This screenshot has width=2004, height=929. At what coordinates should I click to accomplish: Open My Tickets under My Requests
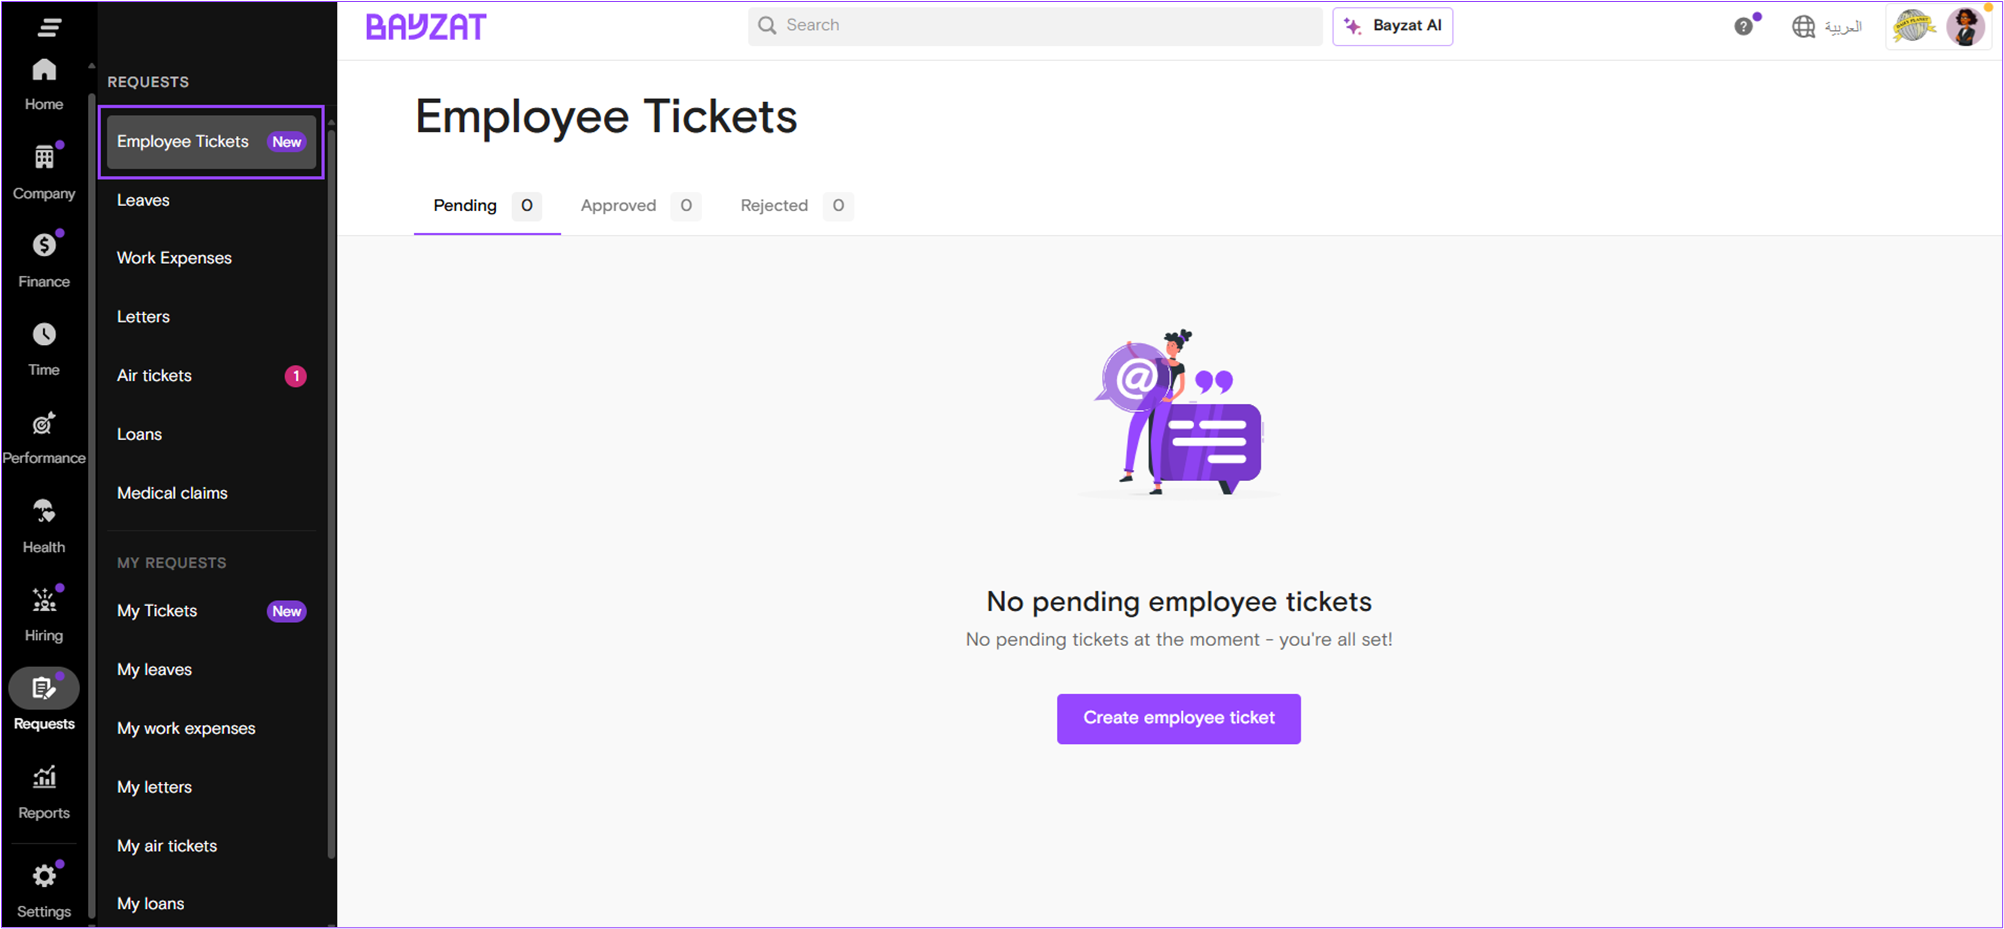pos(157,611)
